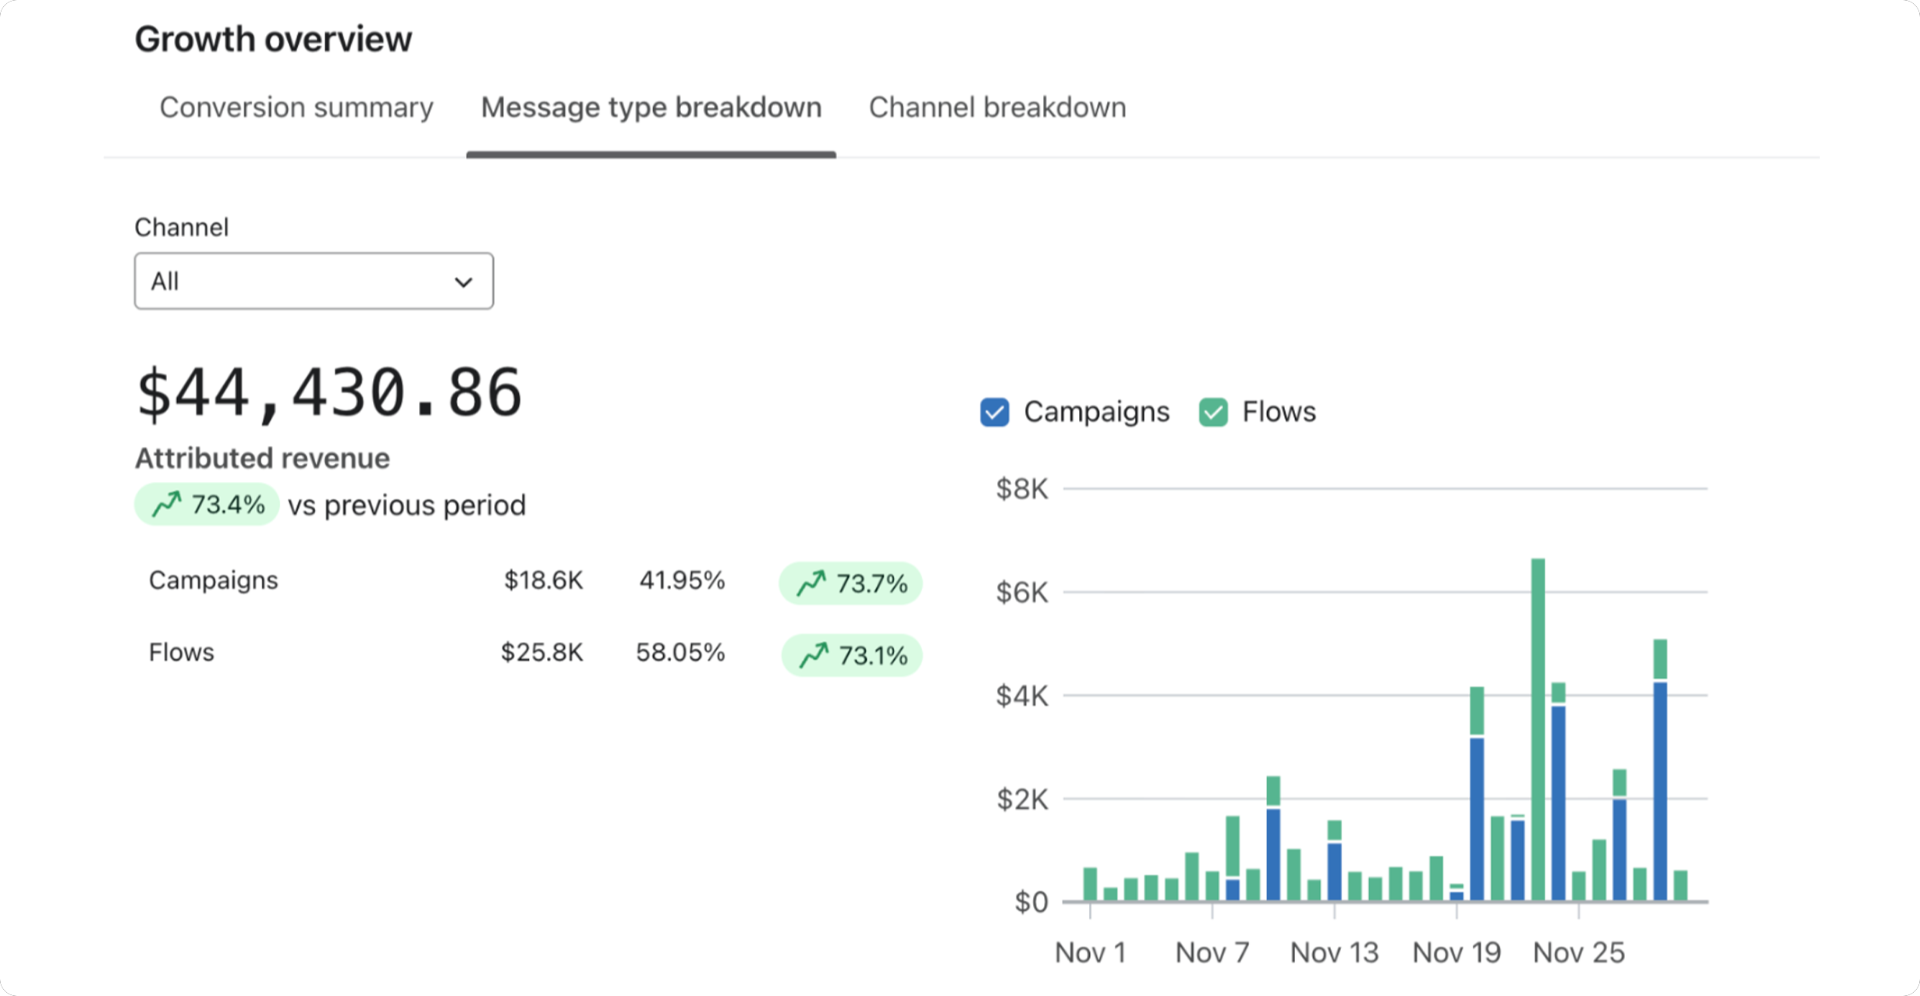
Task: Click the 73.4% trend badge
Action: 207,504
